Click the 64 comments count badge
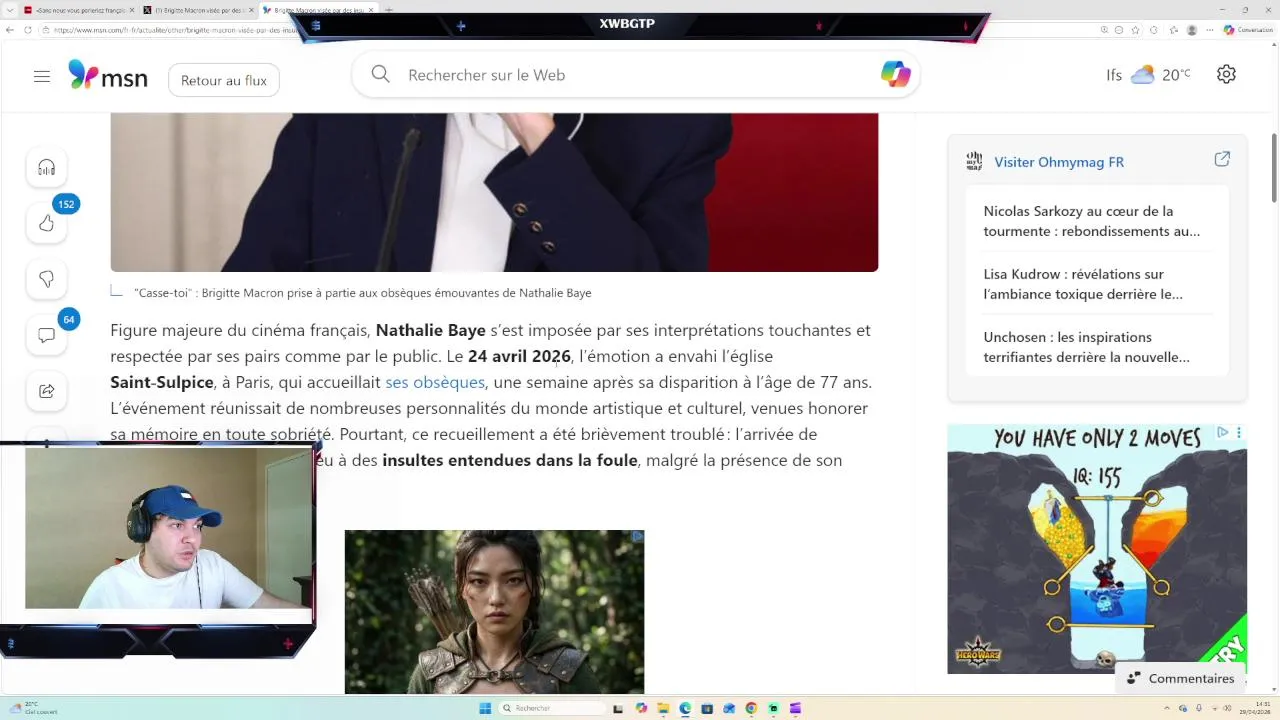The width and height of the screenshot is (1280, 720). (68, 320)
